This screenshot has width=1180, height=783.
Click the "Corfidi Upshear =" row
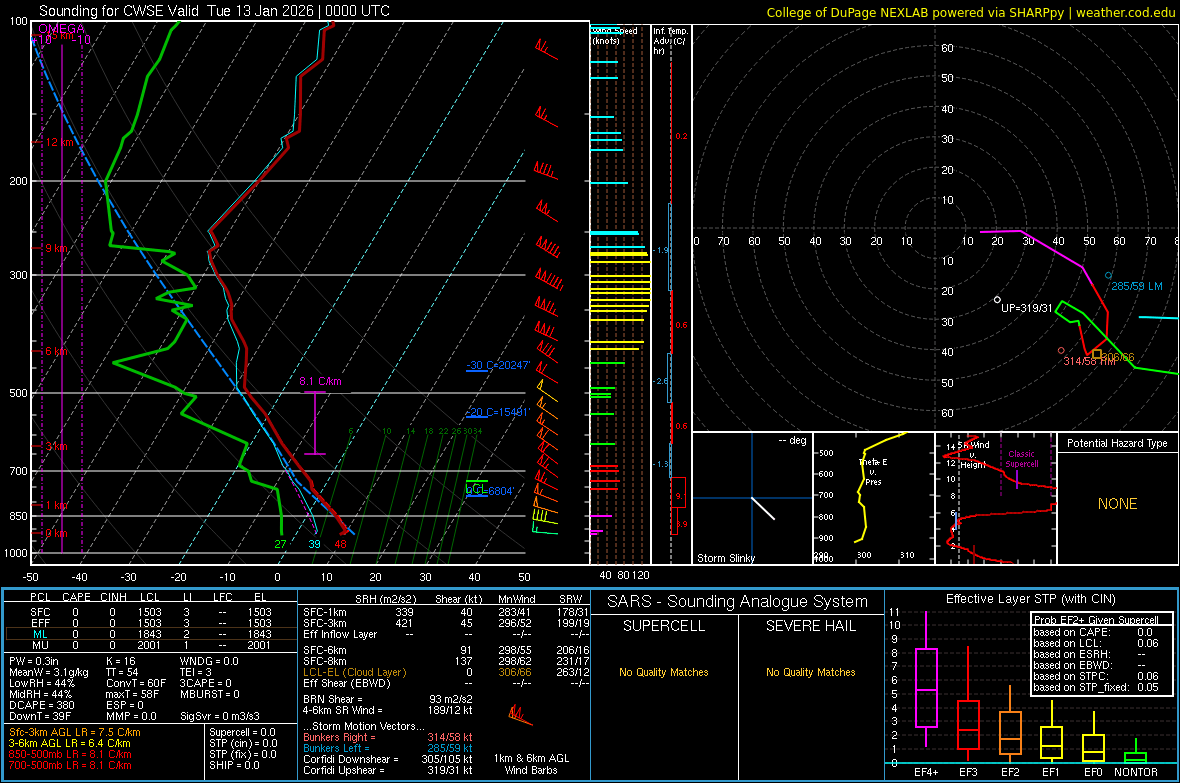pos(388,770)
